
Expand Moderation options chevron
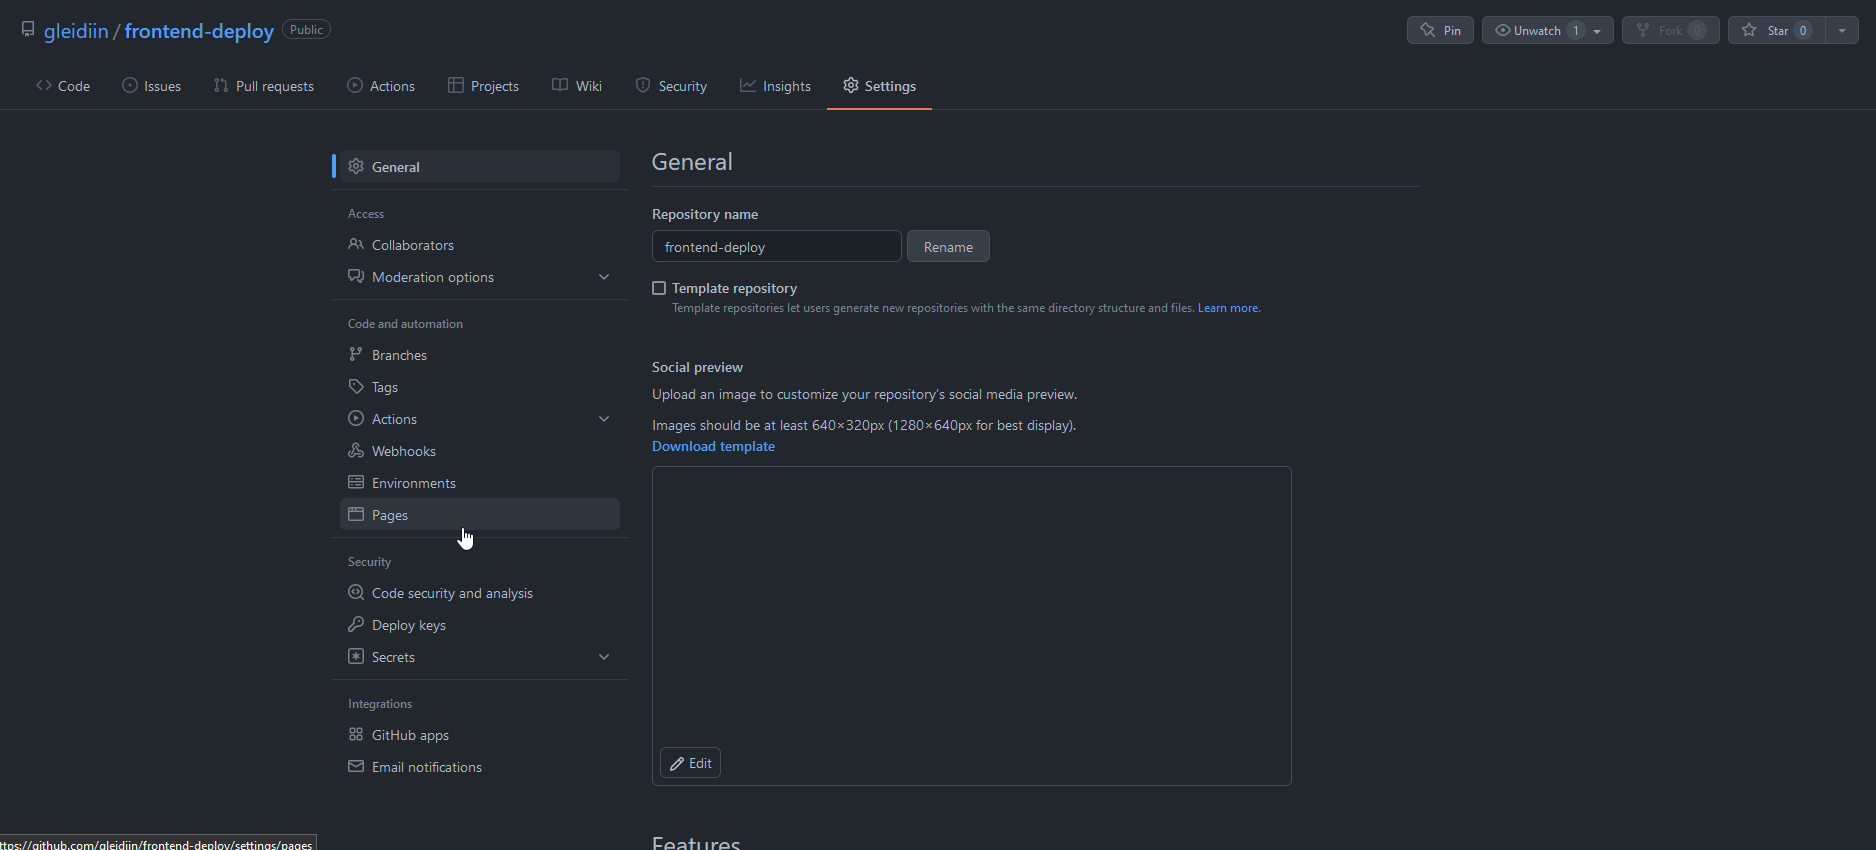(x=604, y=276)
